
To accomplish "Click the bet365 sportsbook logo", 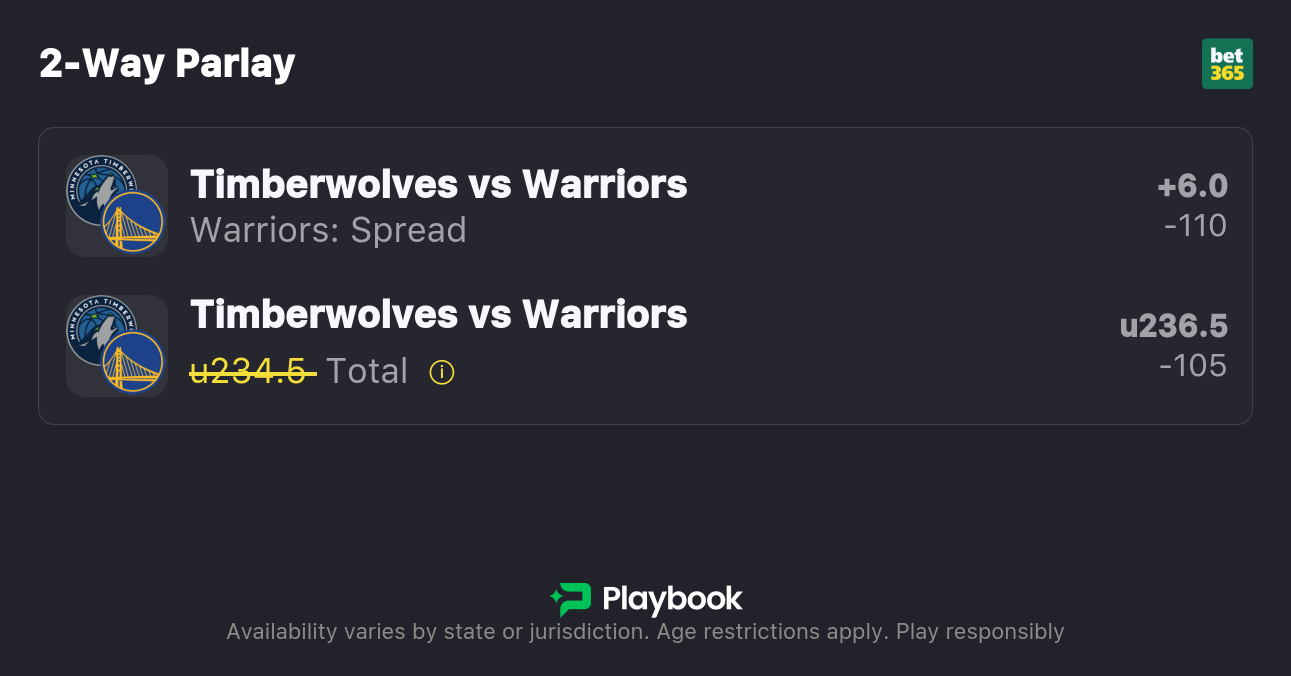I will (1226, 64).
